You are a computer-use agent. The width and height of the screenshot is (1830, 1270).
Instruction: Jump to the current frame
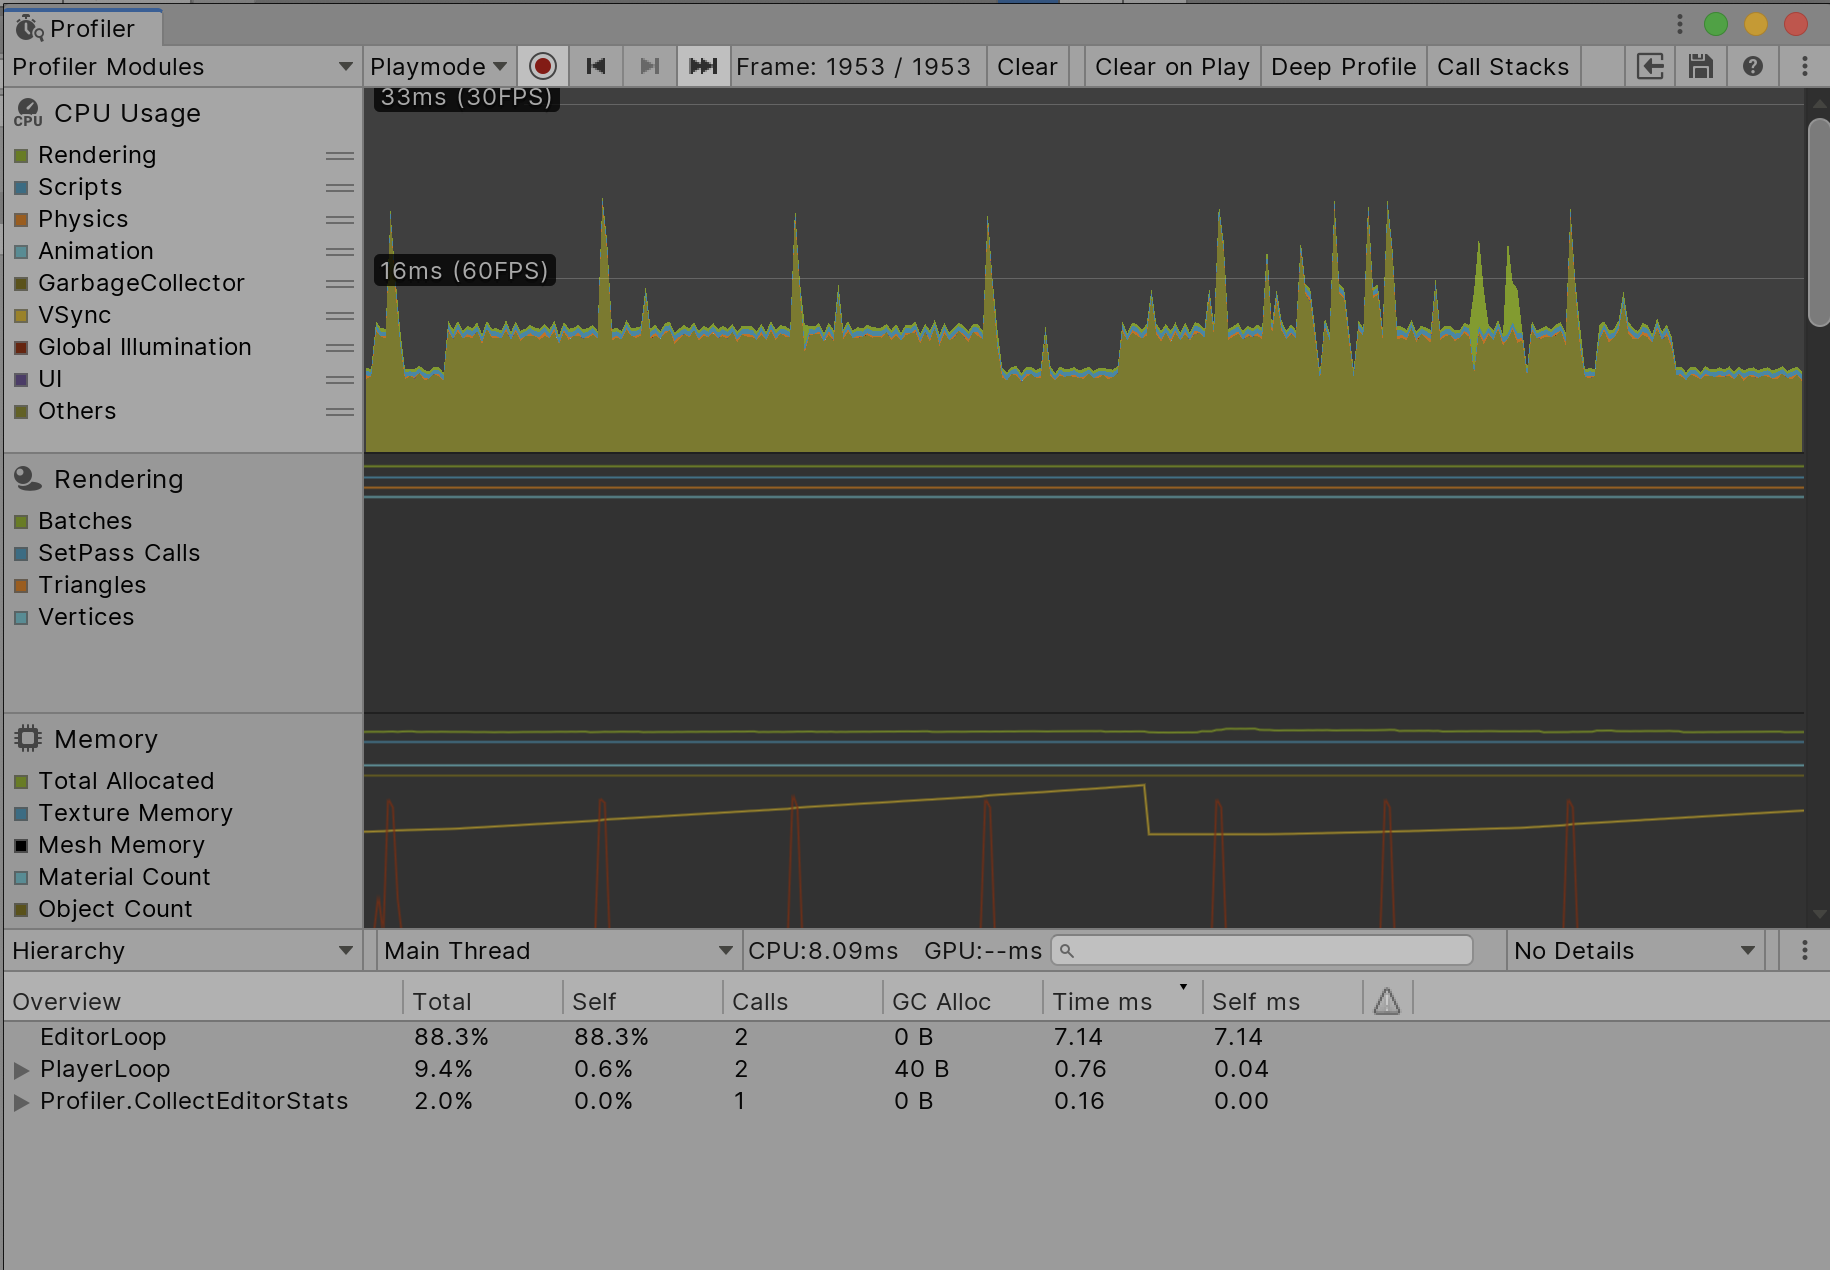pos(703,66)
